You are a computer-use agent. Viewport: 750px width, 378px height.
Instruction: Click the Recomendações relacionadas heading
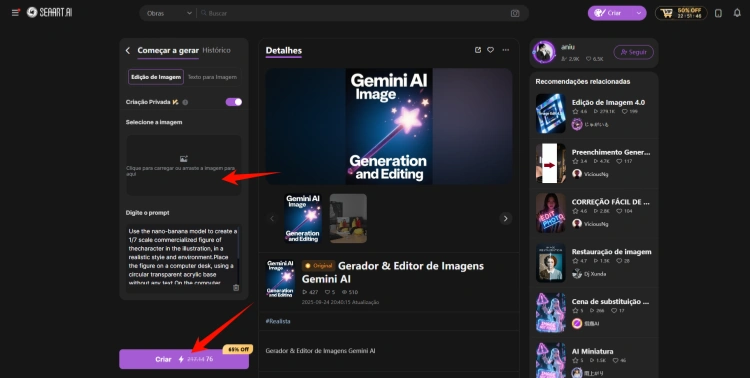click(583, 81)
